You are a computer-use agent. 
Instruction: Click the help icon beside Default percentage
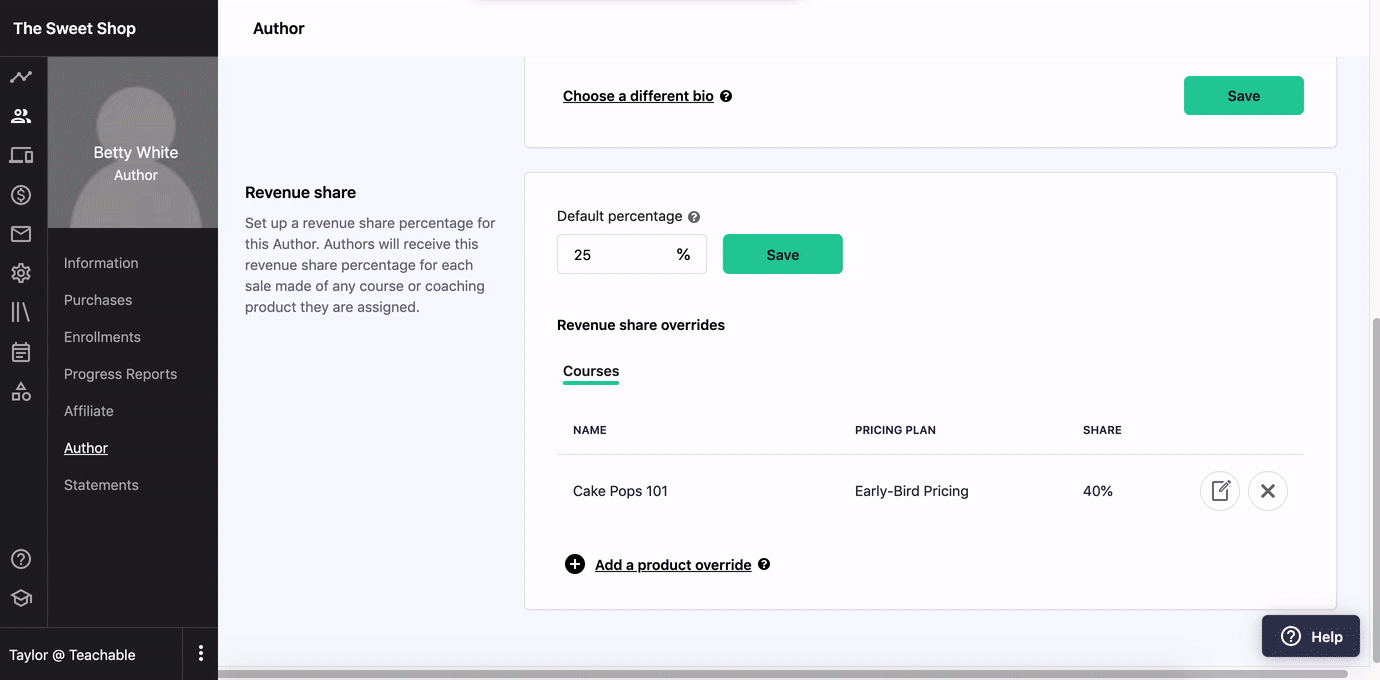click(694, 217)
